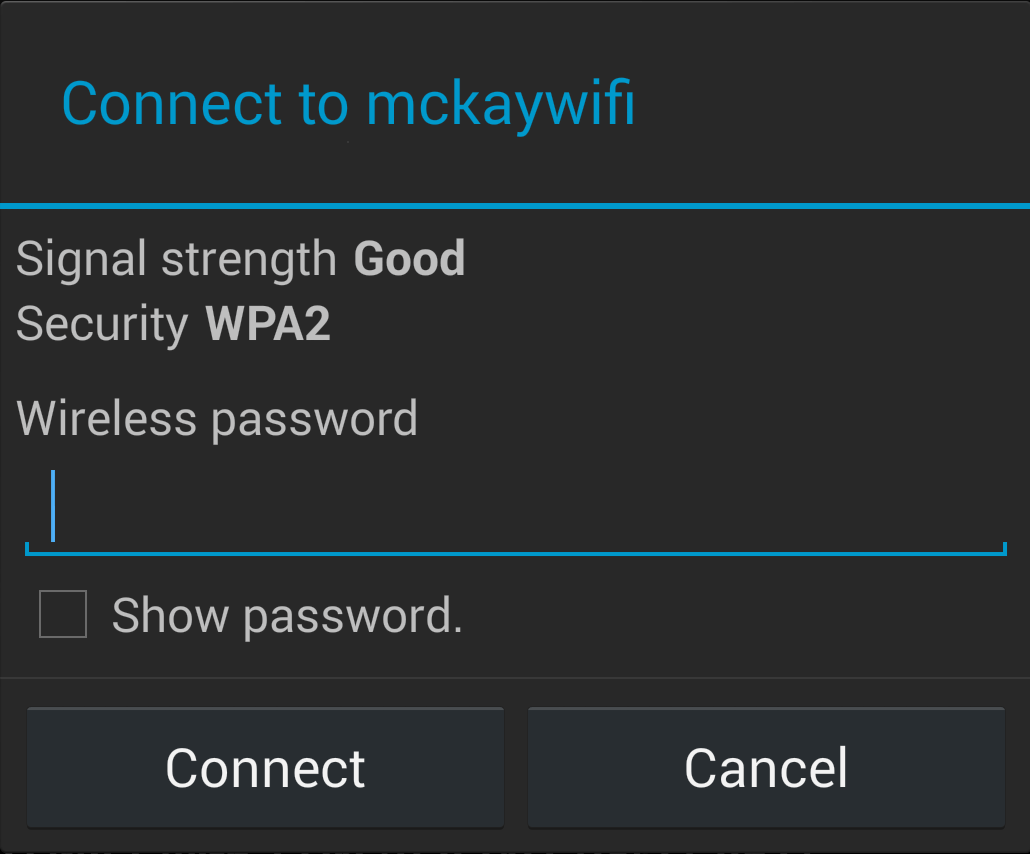Click the "Wireless password" label

tap(217, 419)
